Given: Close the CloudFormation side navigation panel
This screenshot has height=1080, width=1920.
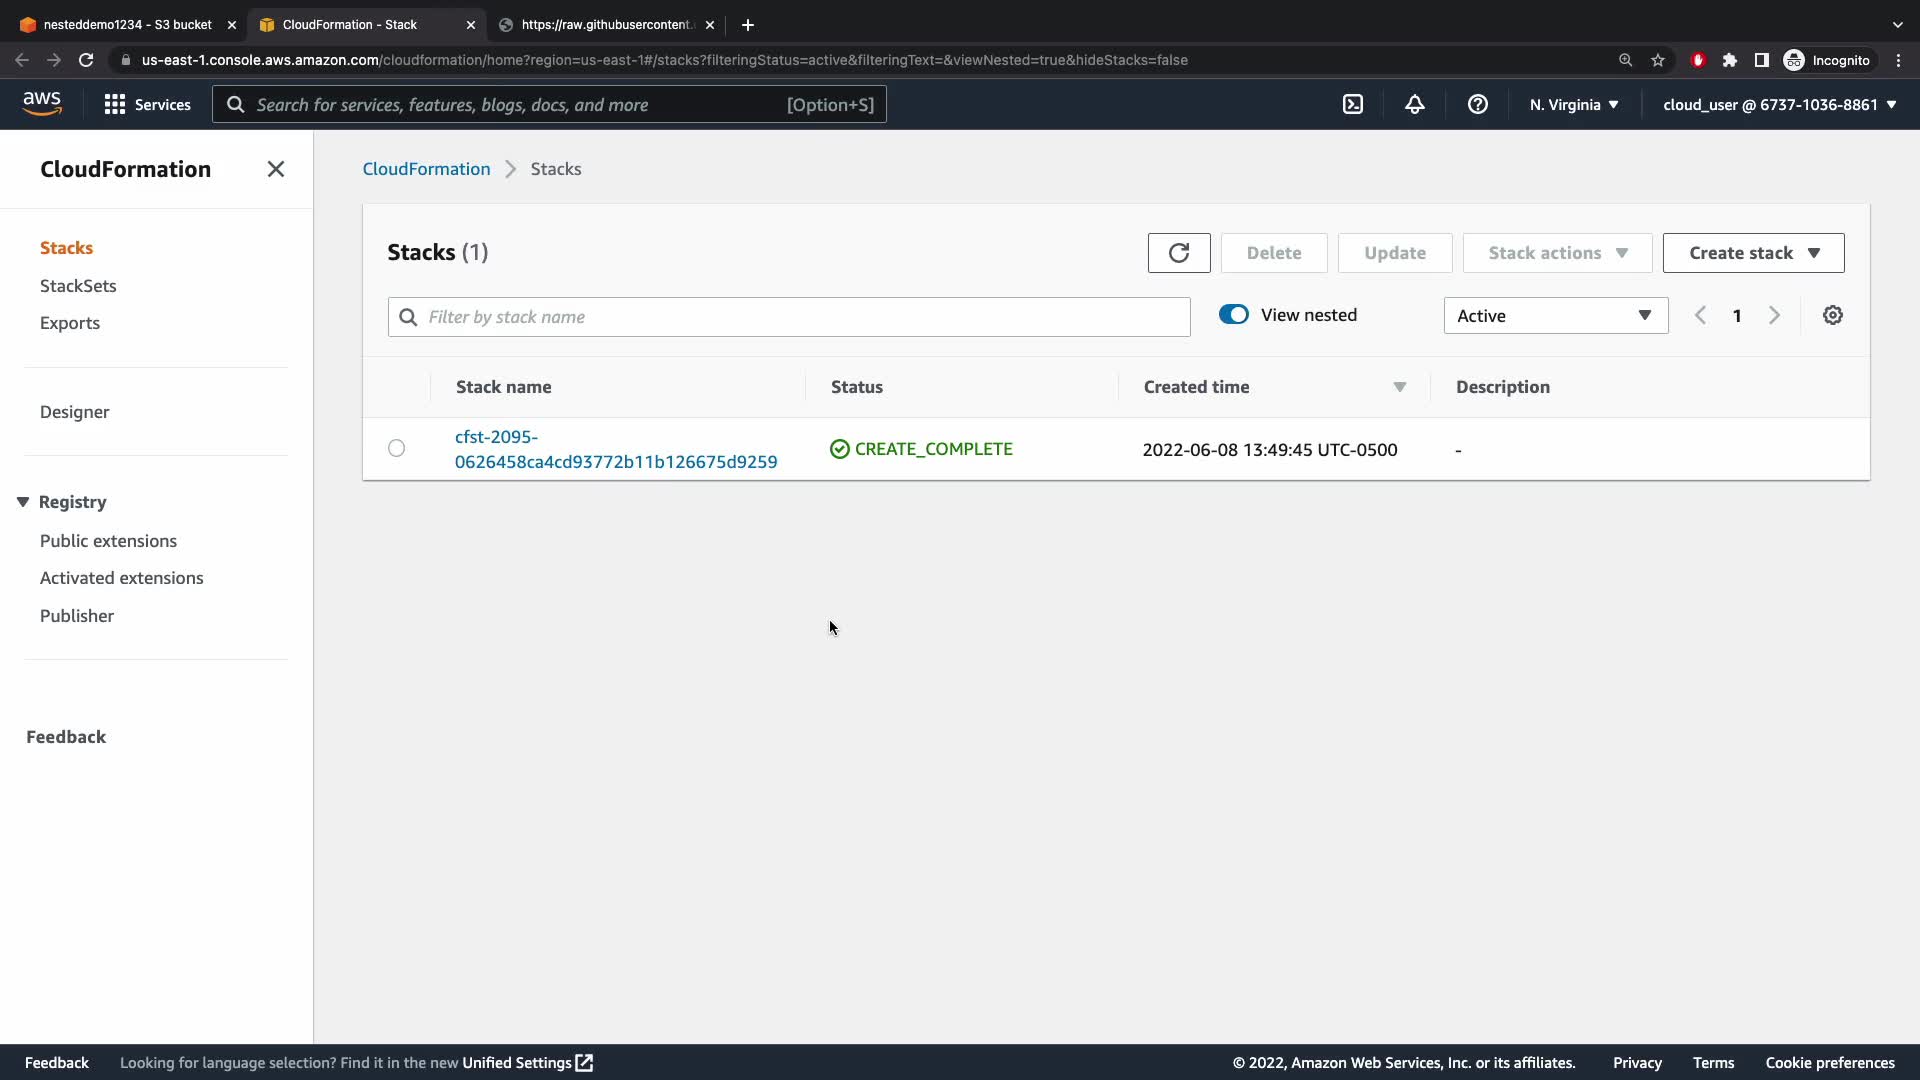Looking at the screenshot, I should pos(276,169).
